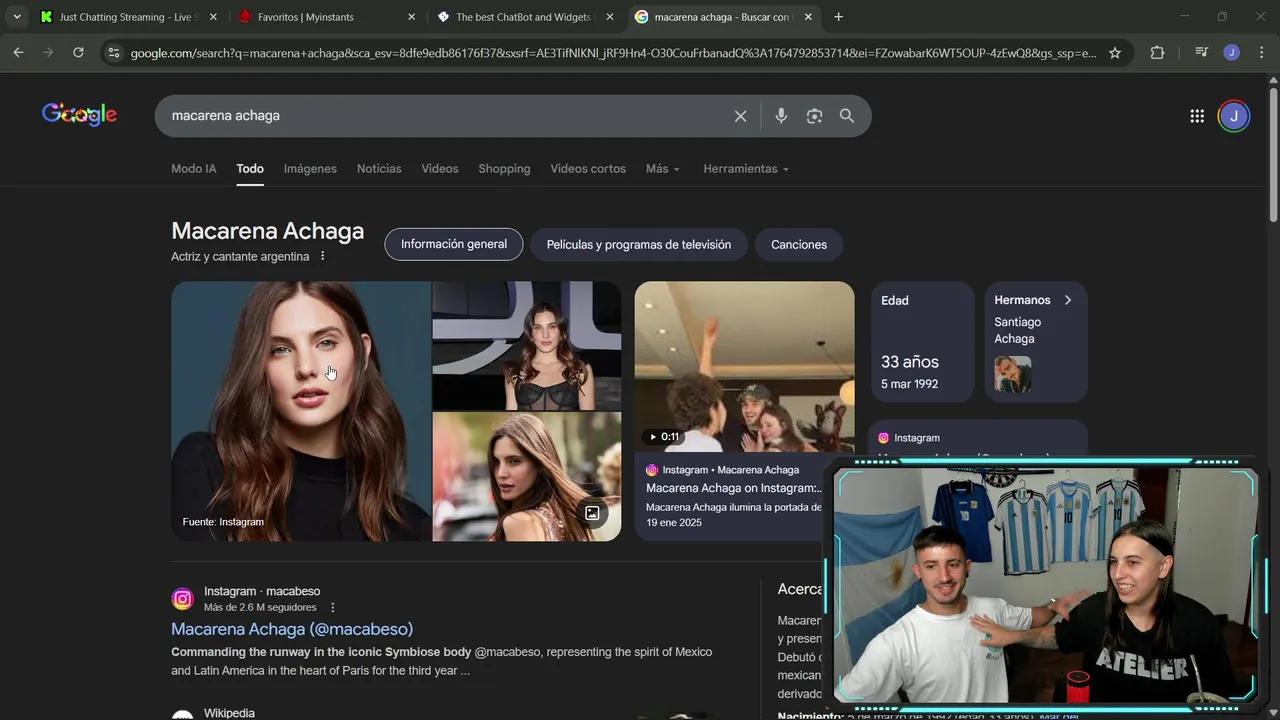Close the macarena achaga search tab
1280x720 pixels.
pos(808,17)
